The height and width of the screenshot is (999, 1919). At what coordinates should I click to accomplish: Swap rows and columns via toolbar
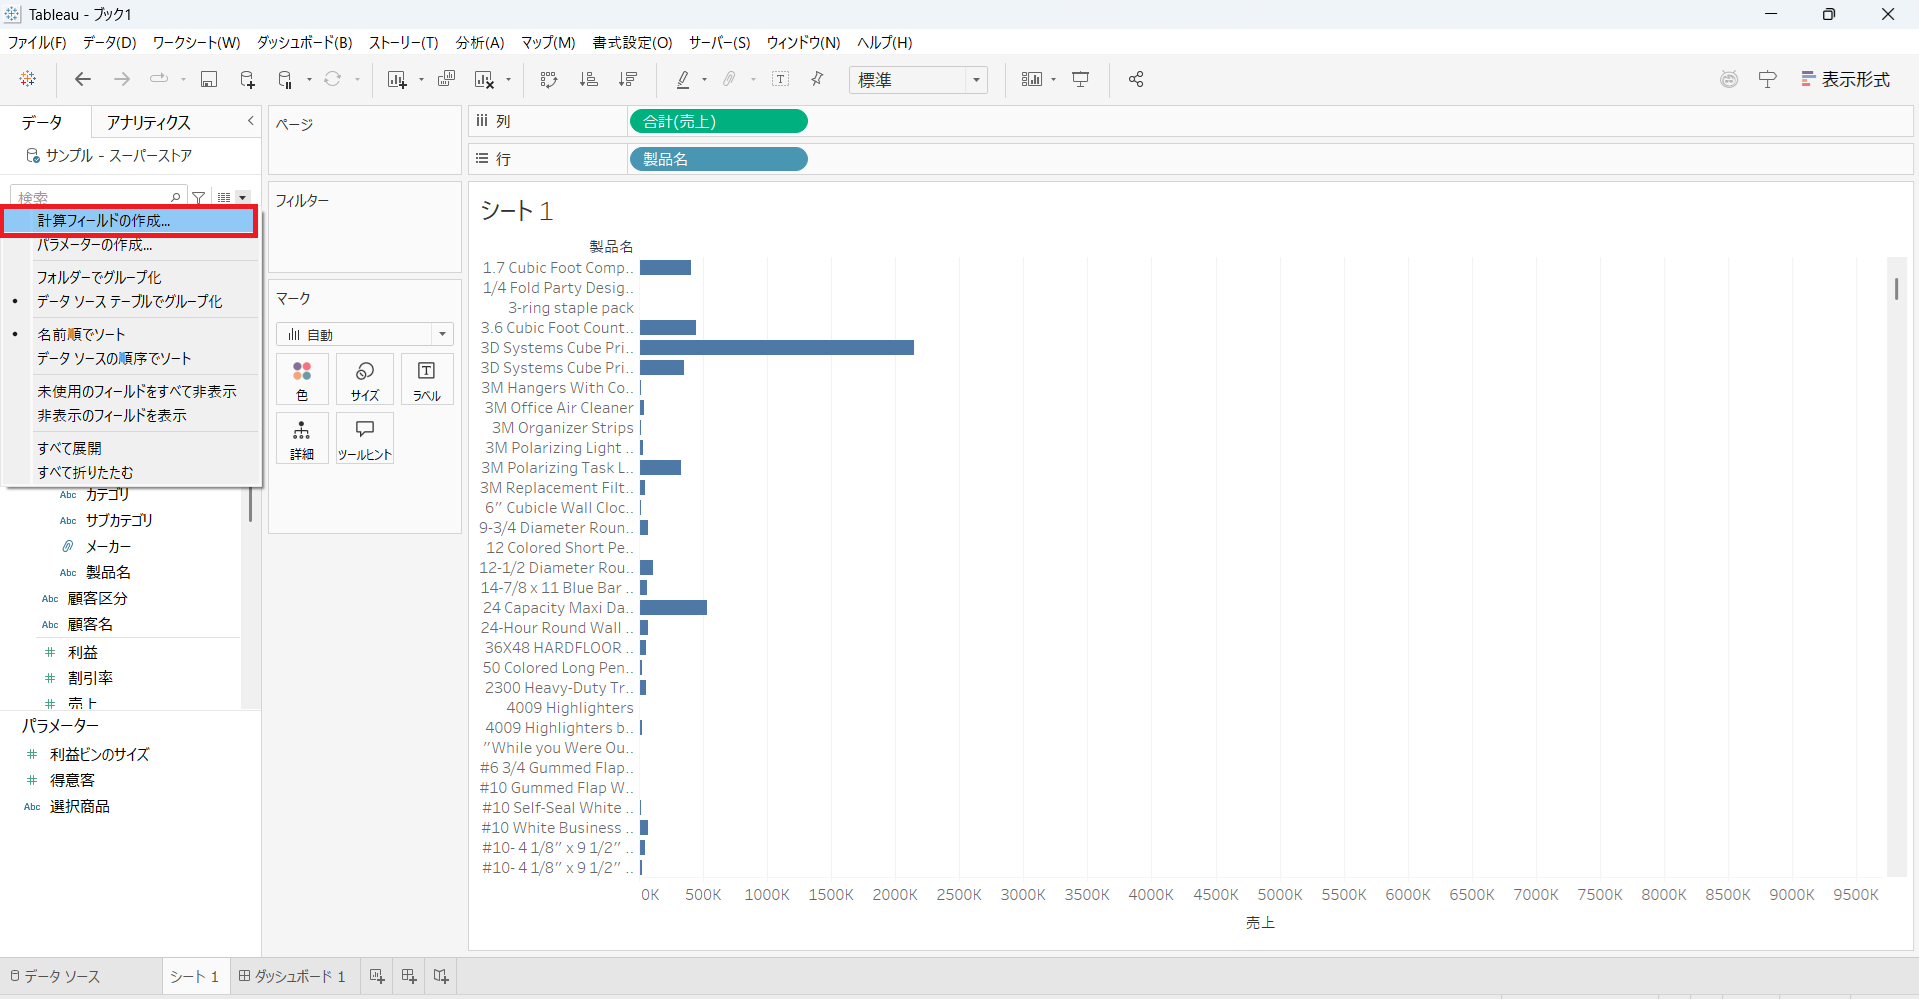548,80
